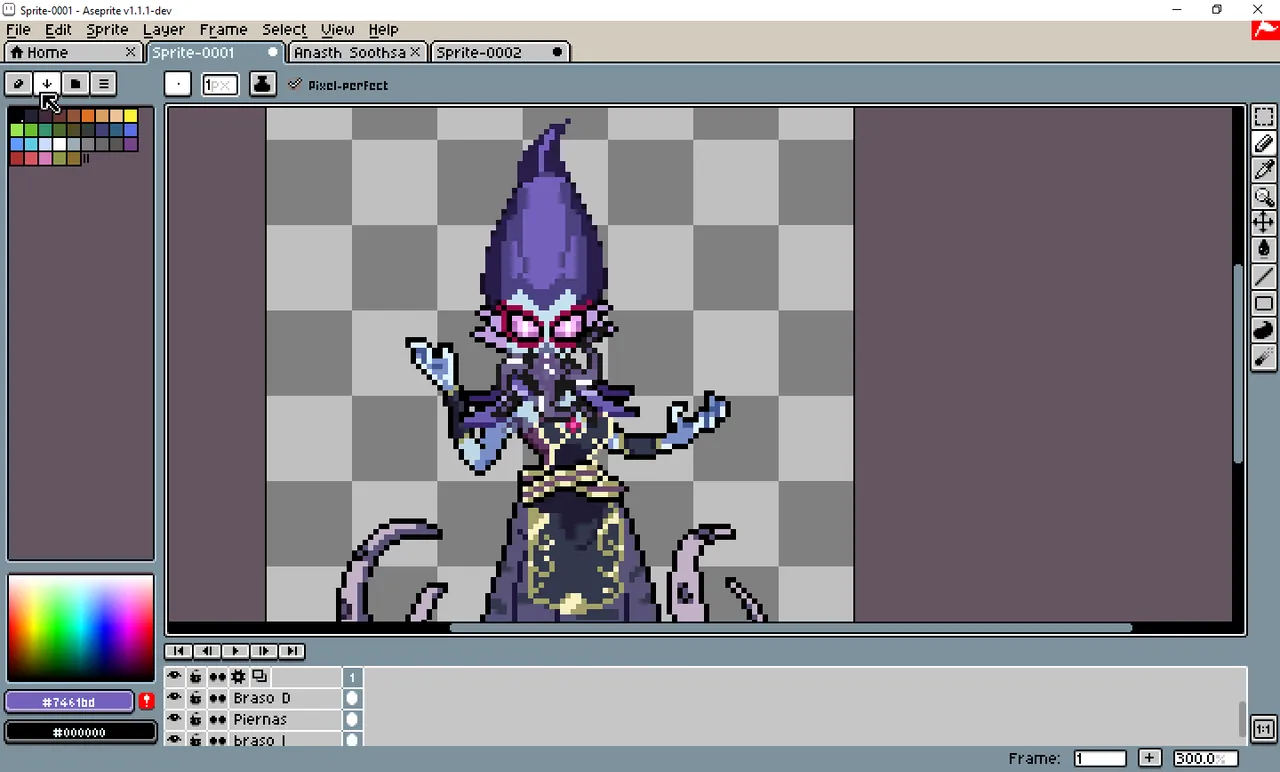Select the Pencil tool

(x=1264, y=144)
